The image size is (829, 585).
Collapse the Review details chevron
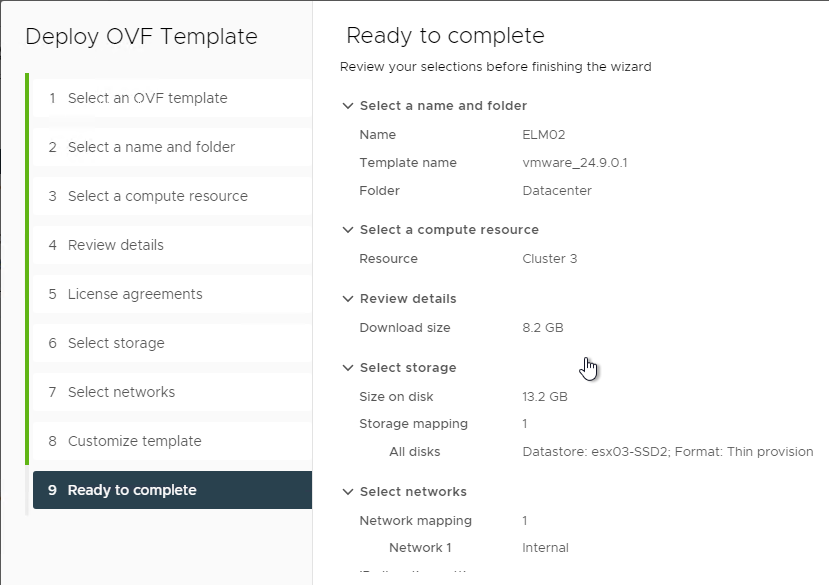[x=347, y=299]
